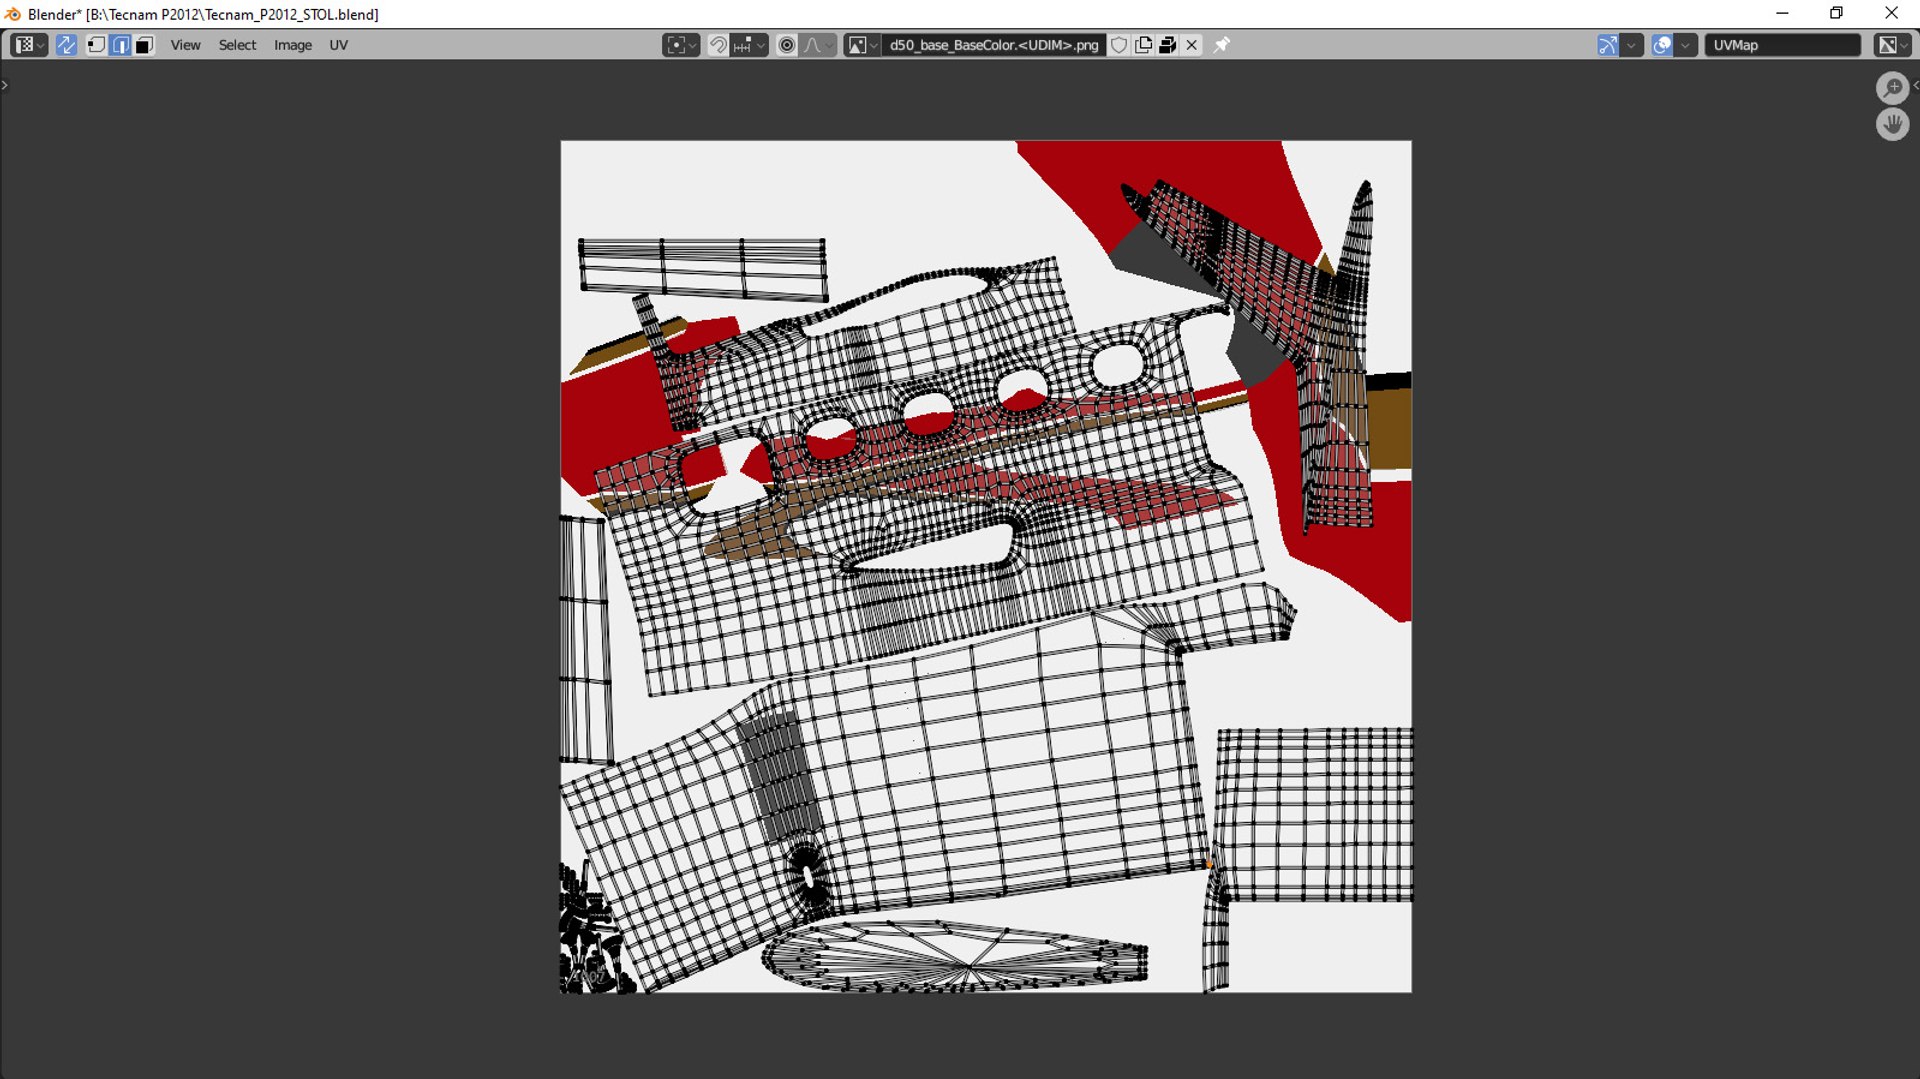The width and height of the screenshot is (1920, 1079).
Task: Open proportional falloff curve menu
Action: pyautogui.click(x=818, y=45)
